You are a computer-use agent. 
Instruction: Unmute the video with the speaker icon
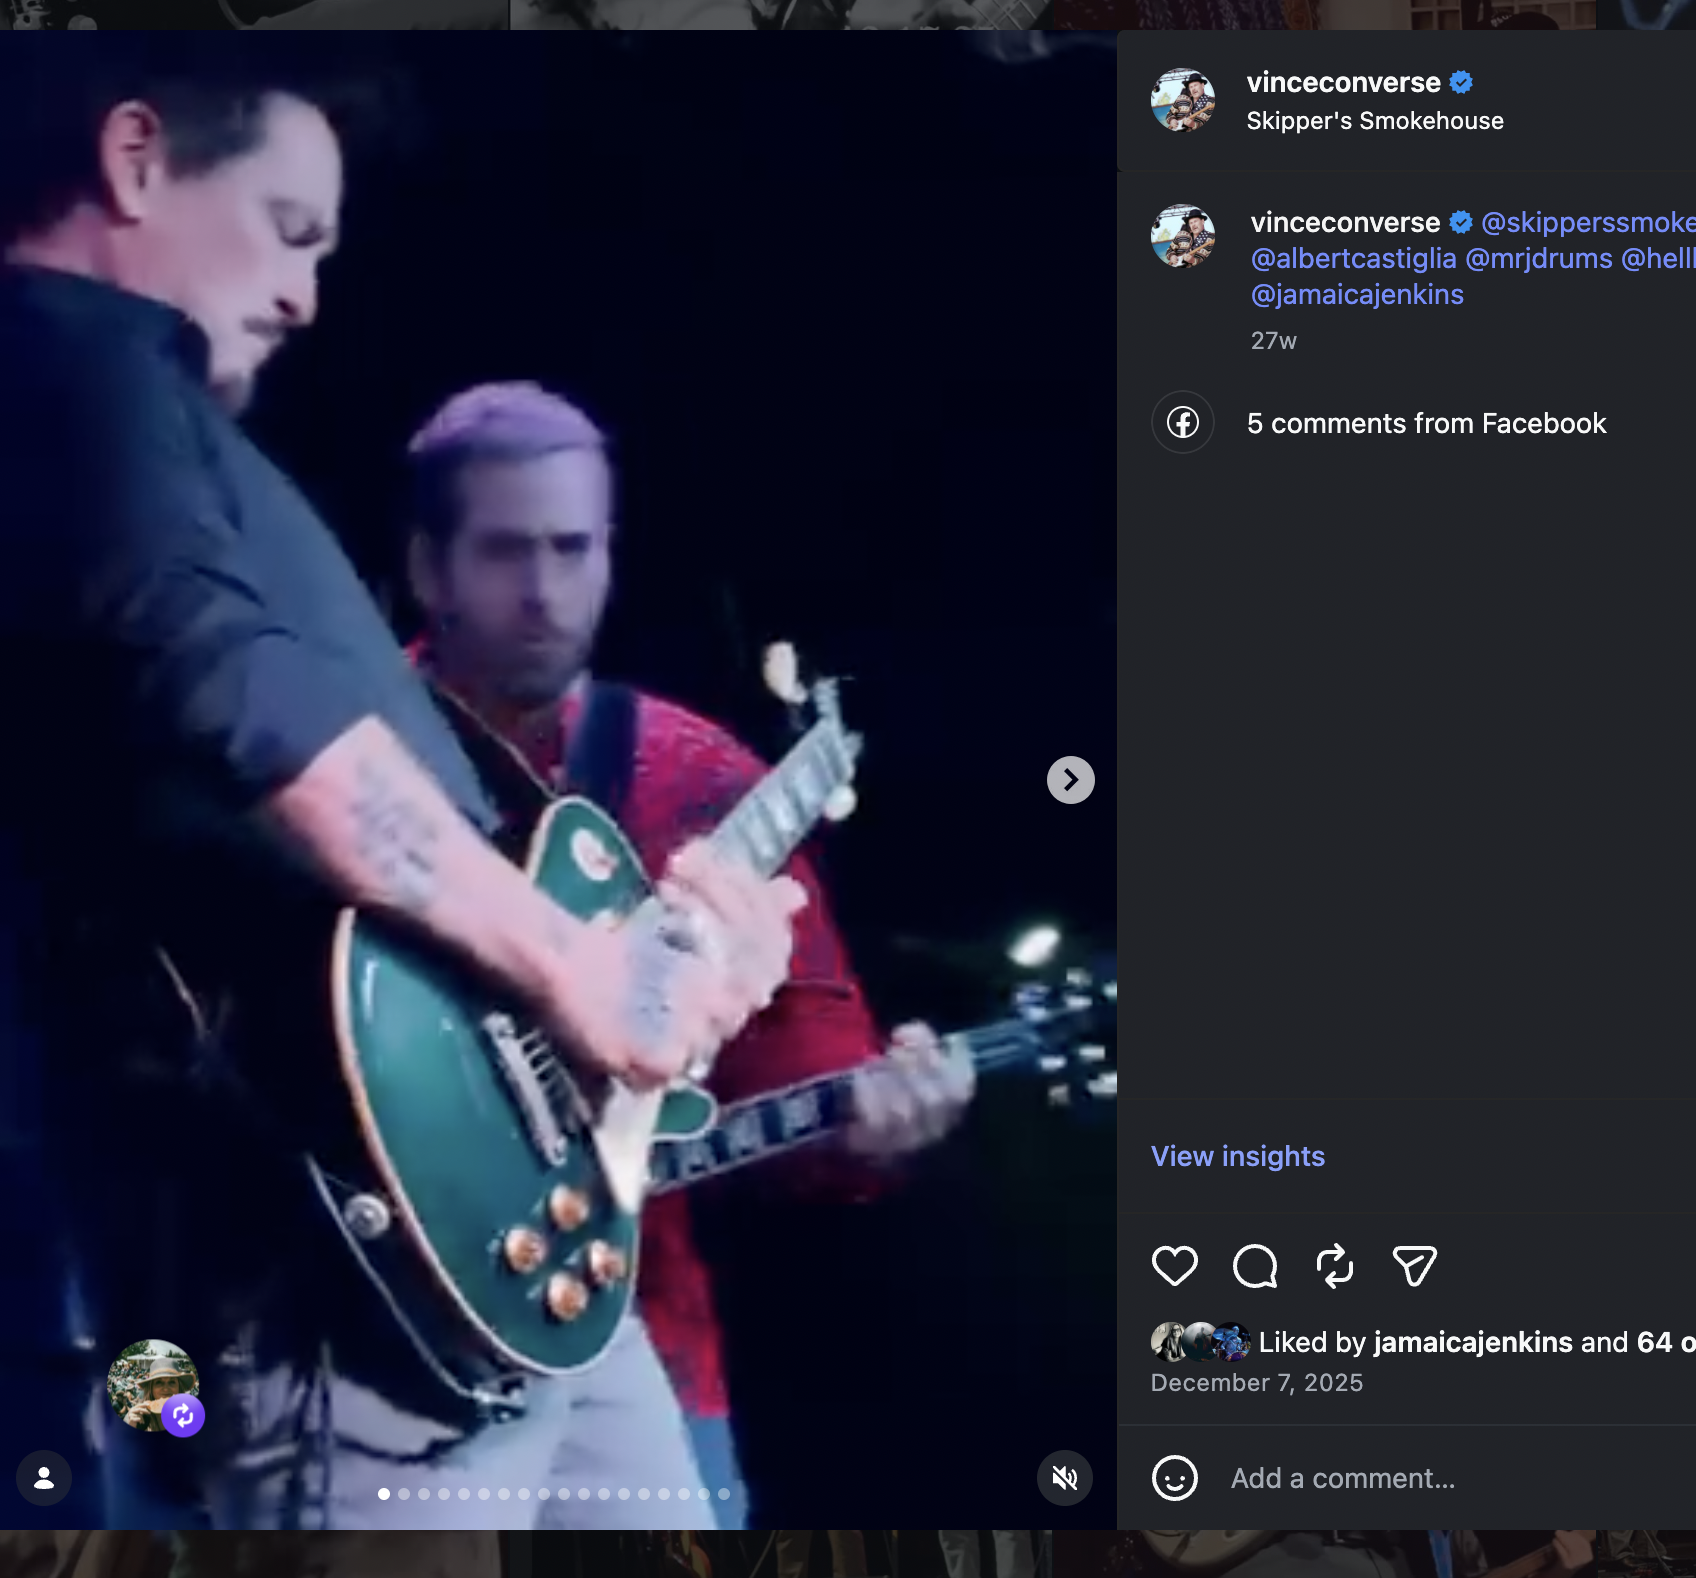click(1065, 1478)
